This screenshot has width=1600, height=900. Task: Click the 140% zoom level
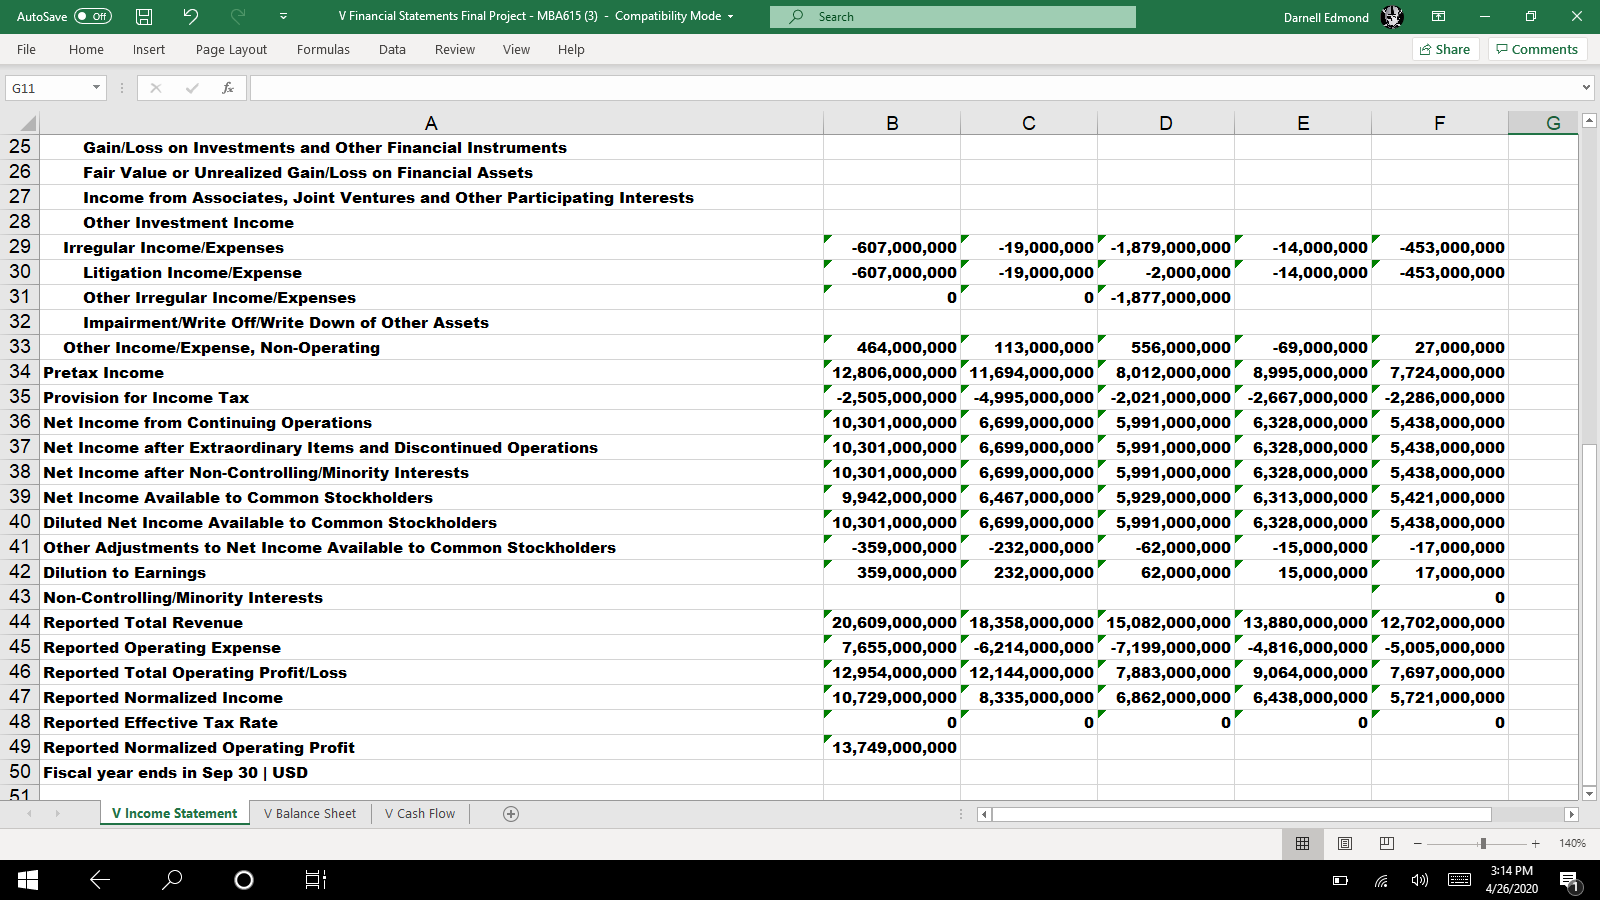point(1572,843)
